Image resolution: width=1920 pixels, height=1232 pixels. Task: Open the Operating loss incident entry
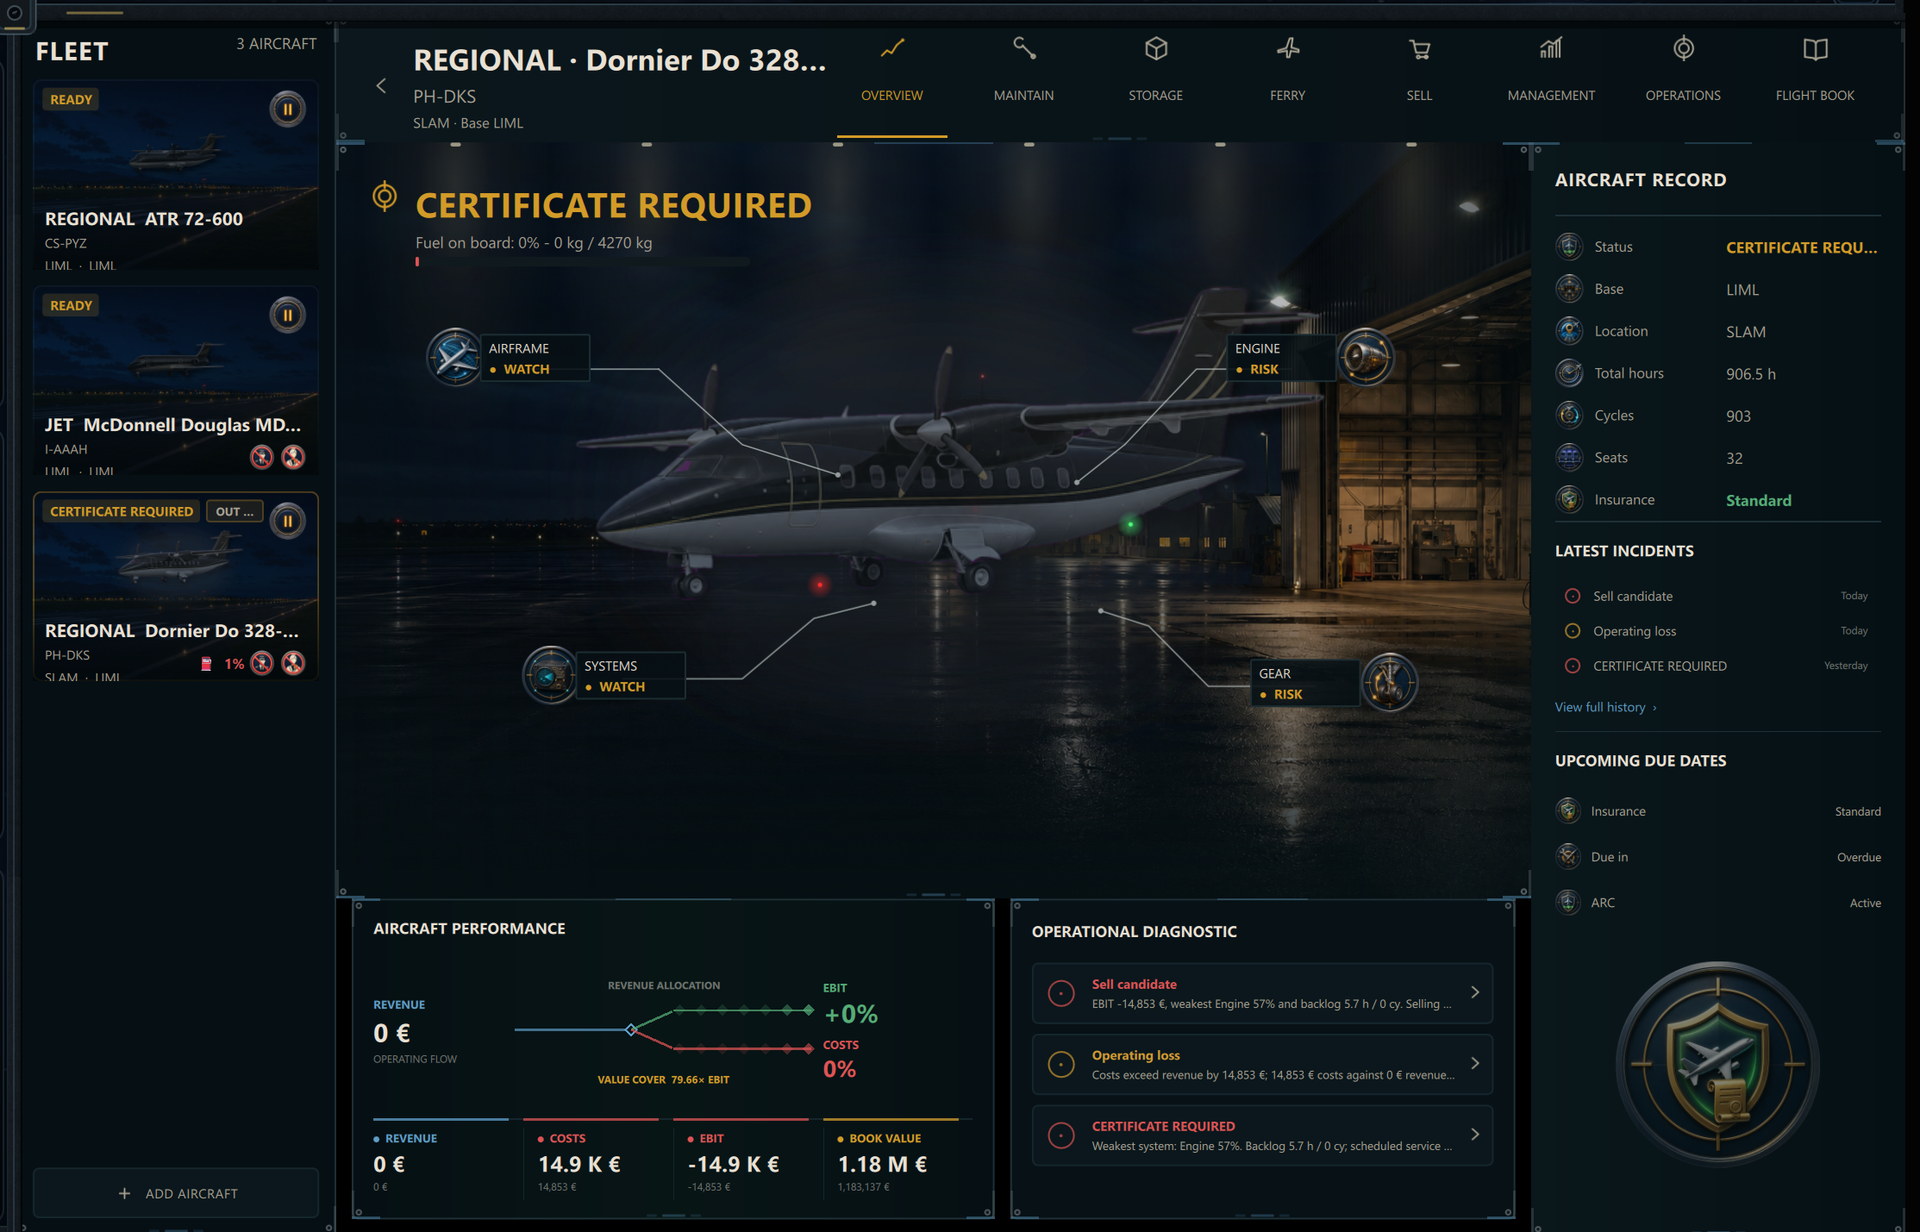(1716, 631)
